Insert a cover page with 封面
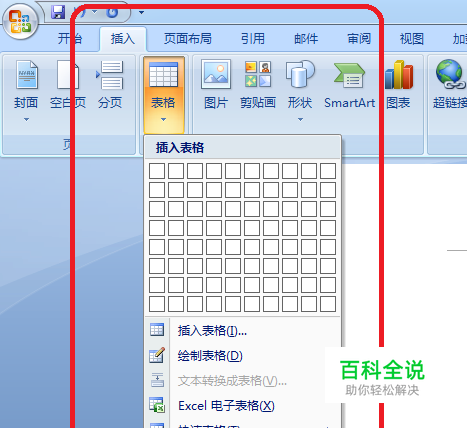The image size is (467, 428). (x=26, y=85)
